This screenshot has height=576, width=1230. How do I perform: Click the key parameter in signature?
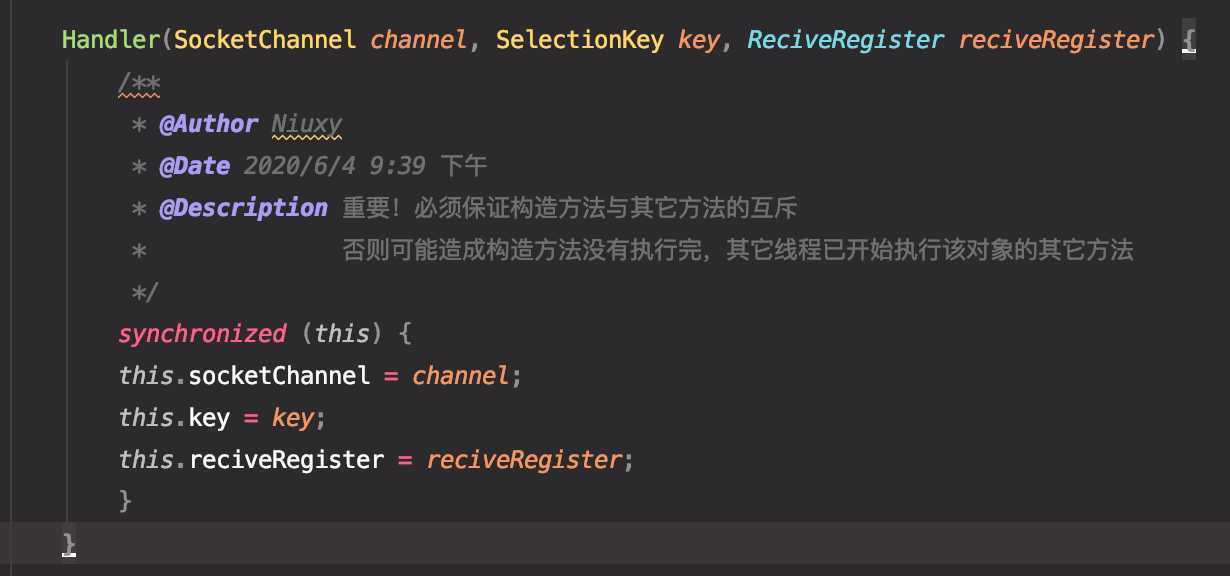click(x=699, y=41)
